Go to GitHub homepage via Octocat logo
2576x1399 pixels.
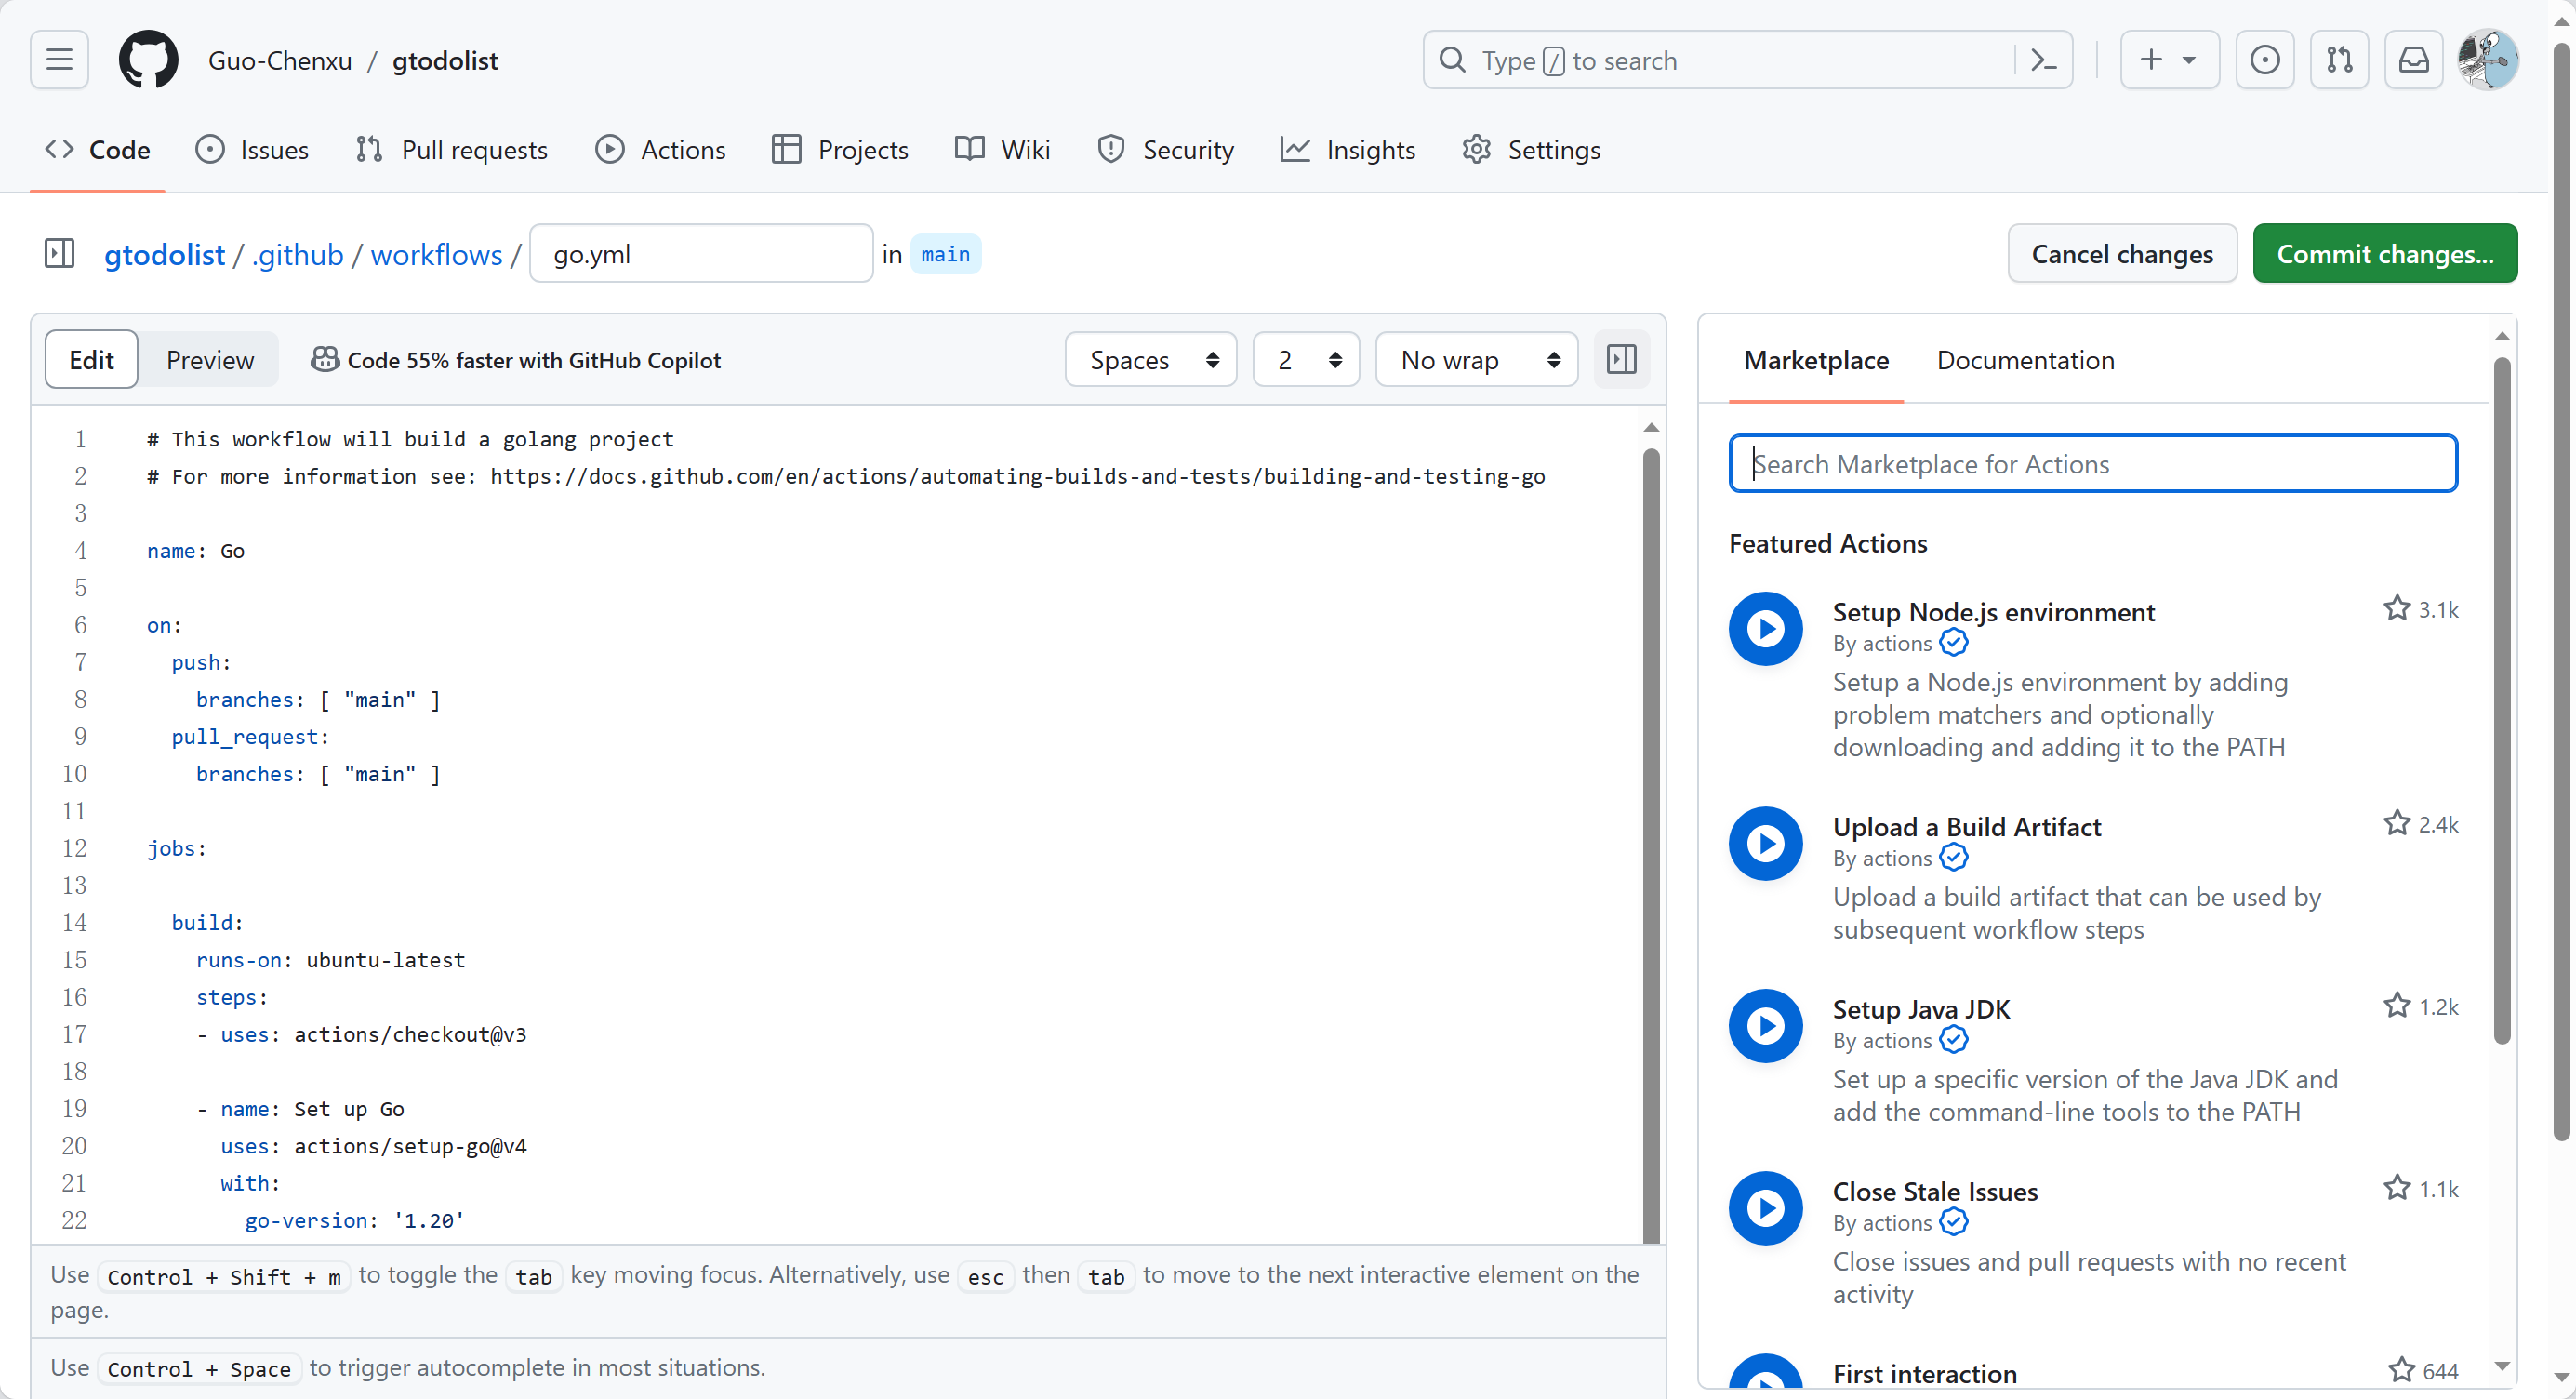[148, 60]
